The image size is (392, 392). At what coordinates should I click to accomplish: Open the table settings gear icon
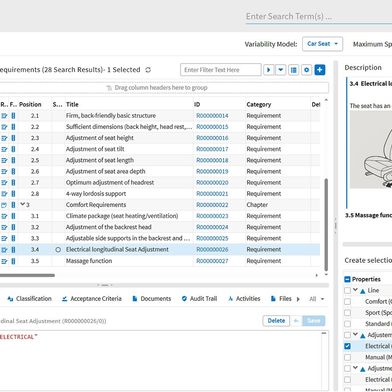(307, 70)
